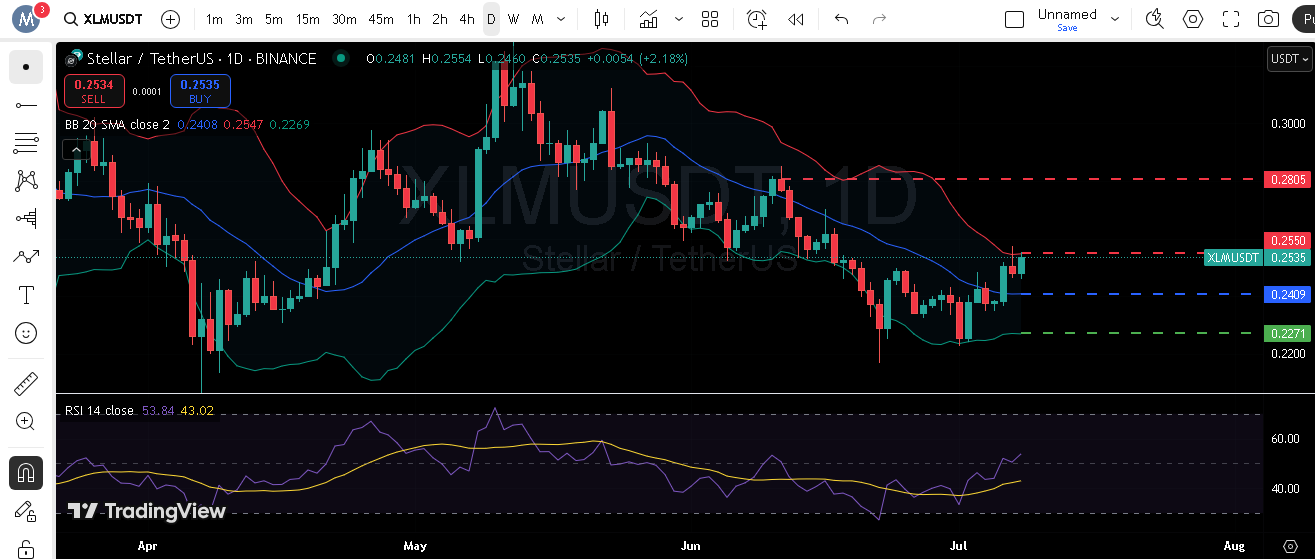
Task: Add a compare symbol with plus icon
Action: click(x=171, y=19)
